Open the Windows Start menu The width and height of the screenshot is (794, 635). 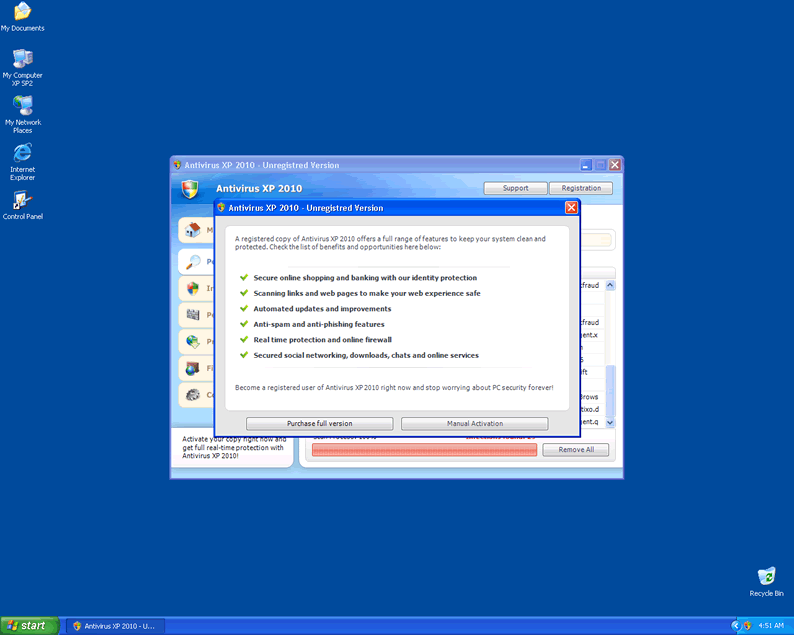[28, 625]
